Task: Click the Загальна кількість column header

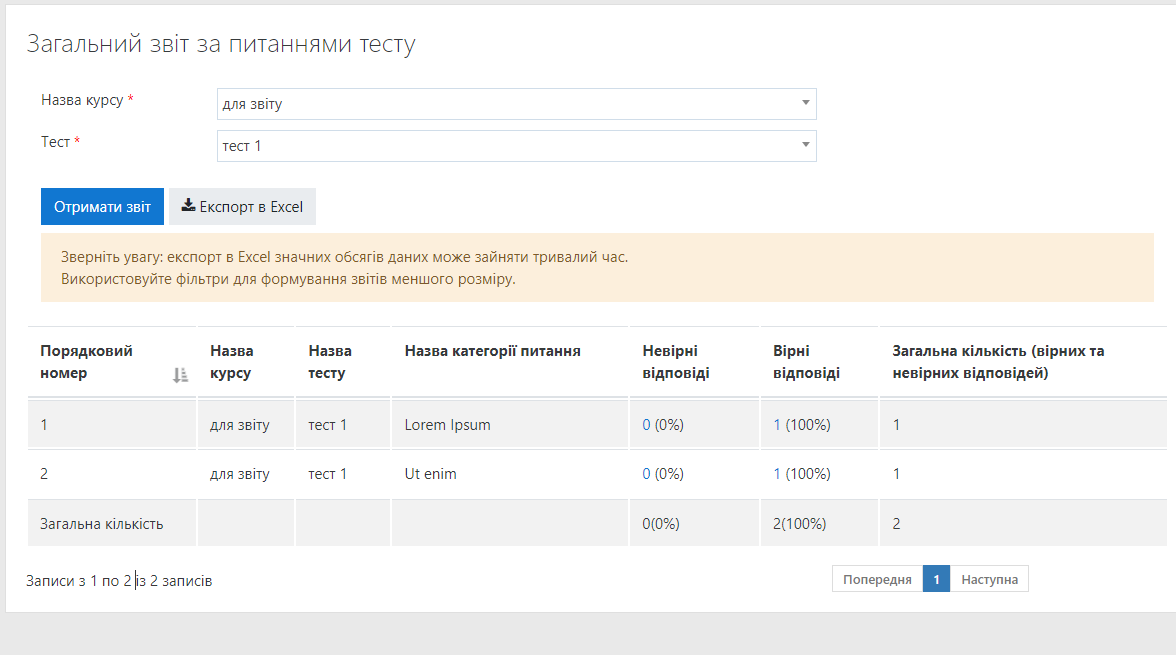Action: pyautogui.click(x=1023, y=362)
